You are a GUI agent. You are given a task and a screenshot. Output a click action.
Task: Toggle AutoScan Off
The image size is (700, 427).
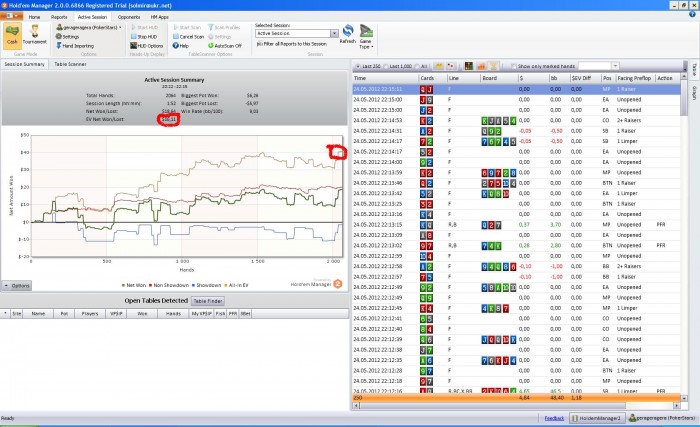[225, 46]
